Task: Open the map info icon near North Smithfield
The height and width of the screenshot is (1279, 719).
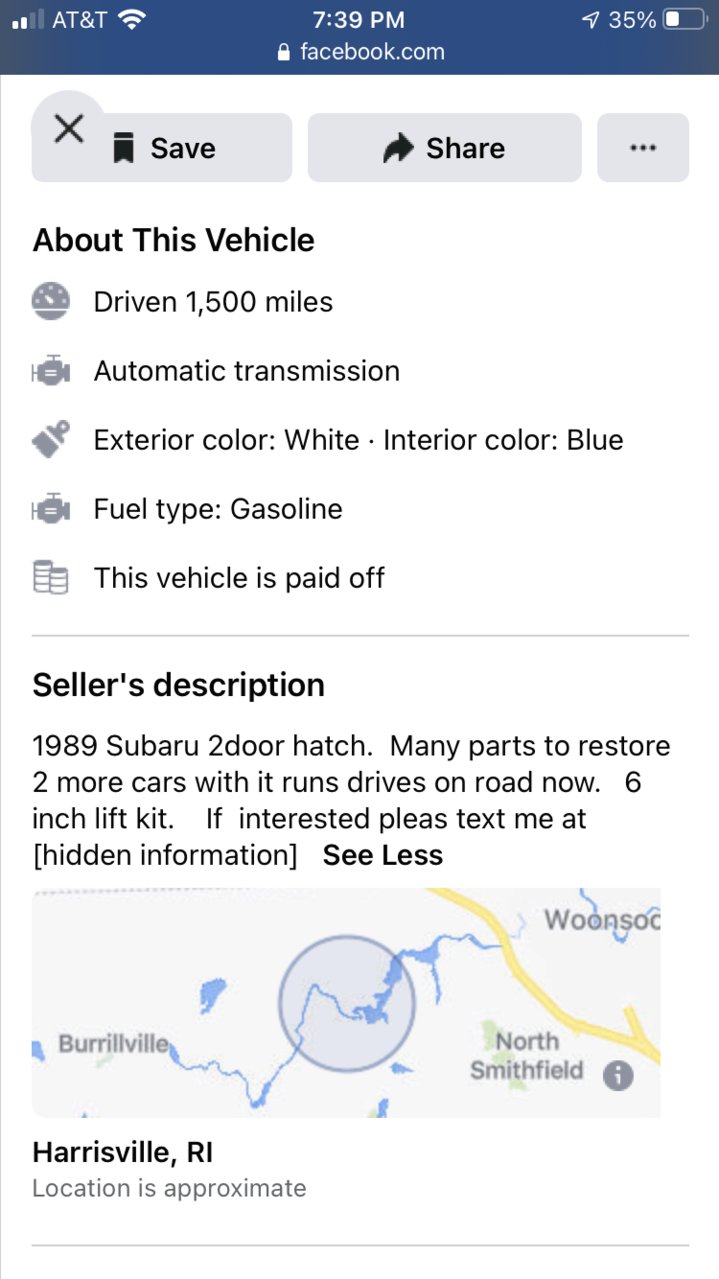Action: 618,1075
